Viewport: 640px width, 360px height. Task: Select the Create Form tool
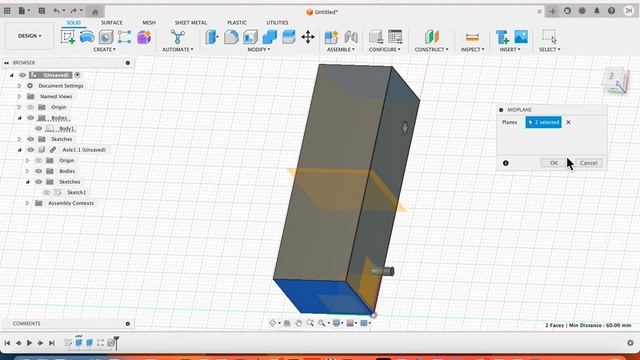(144, 37)
